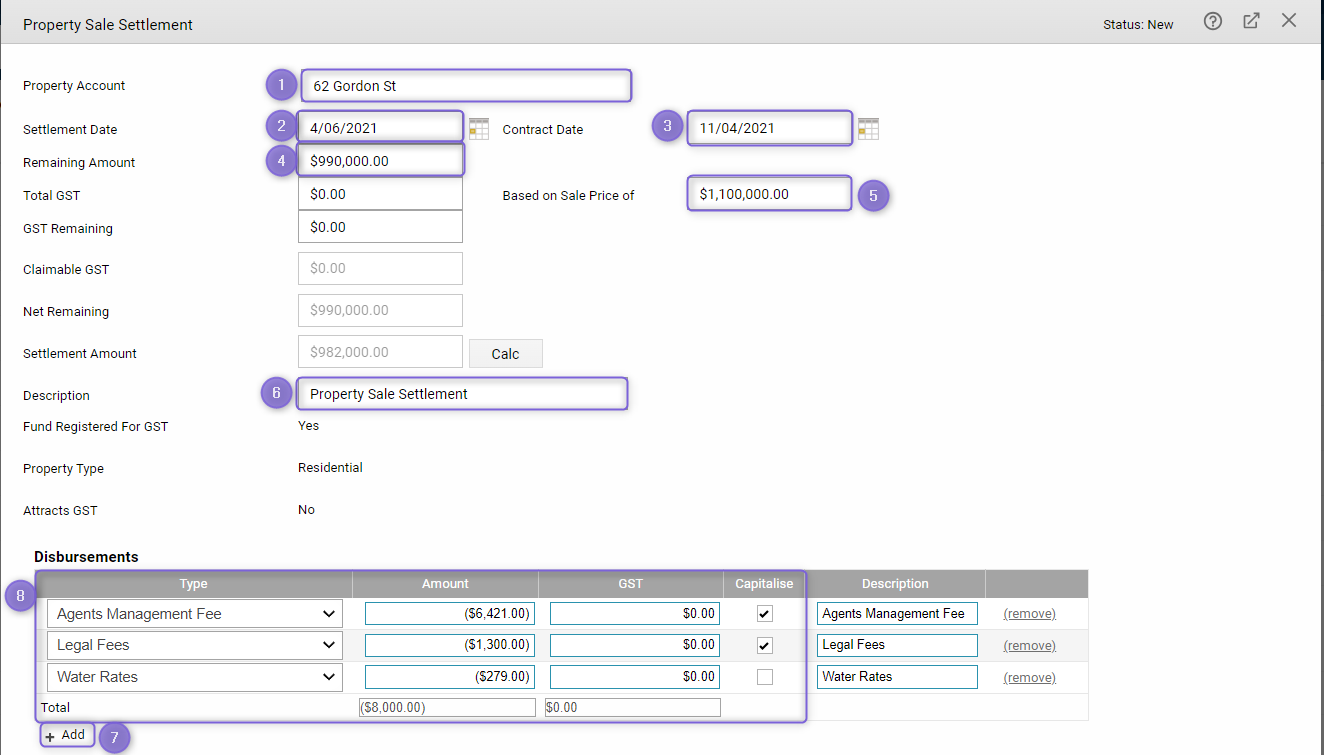Close the Property Sale Settlement dialog
This screenshot has height=755, width=1324.
coord(1289,21)
